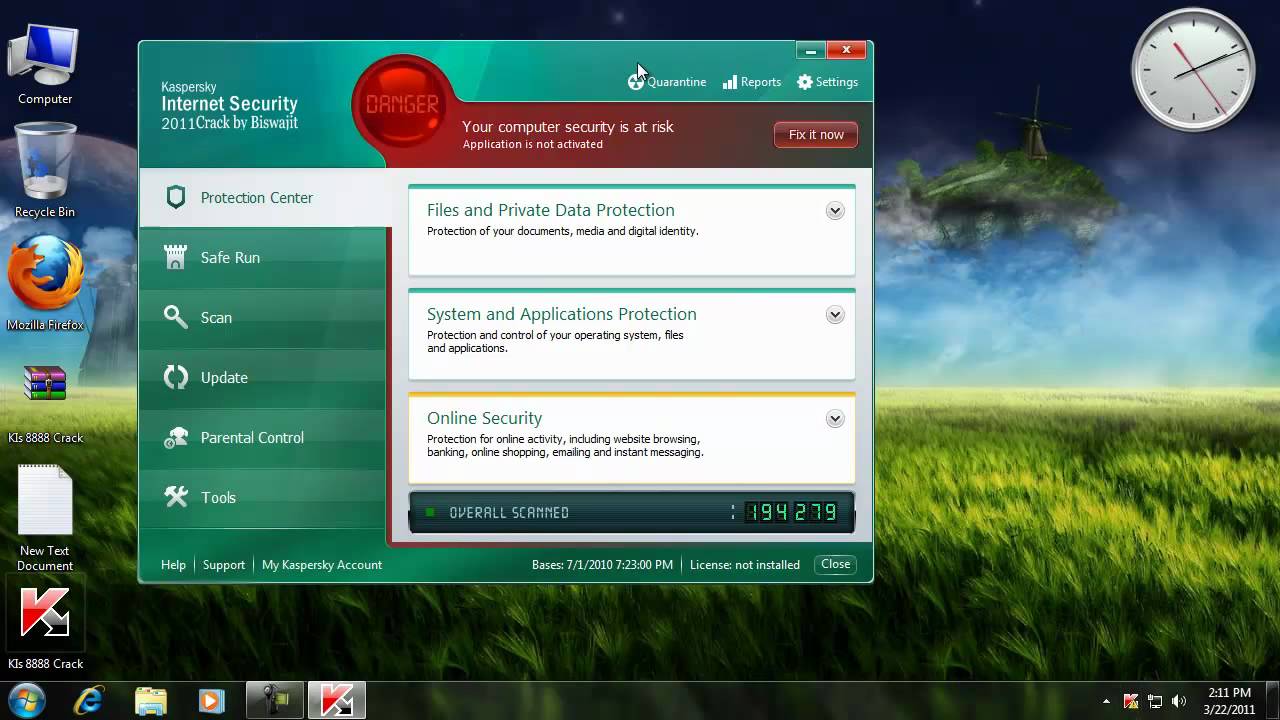Screen dimensions: 1280x720
Task: Click 'Your computer security is at risk' message
Action: click(x=568, y=127)
